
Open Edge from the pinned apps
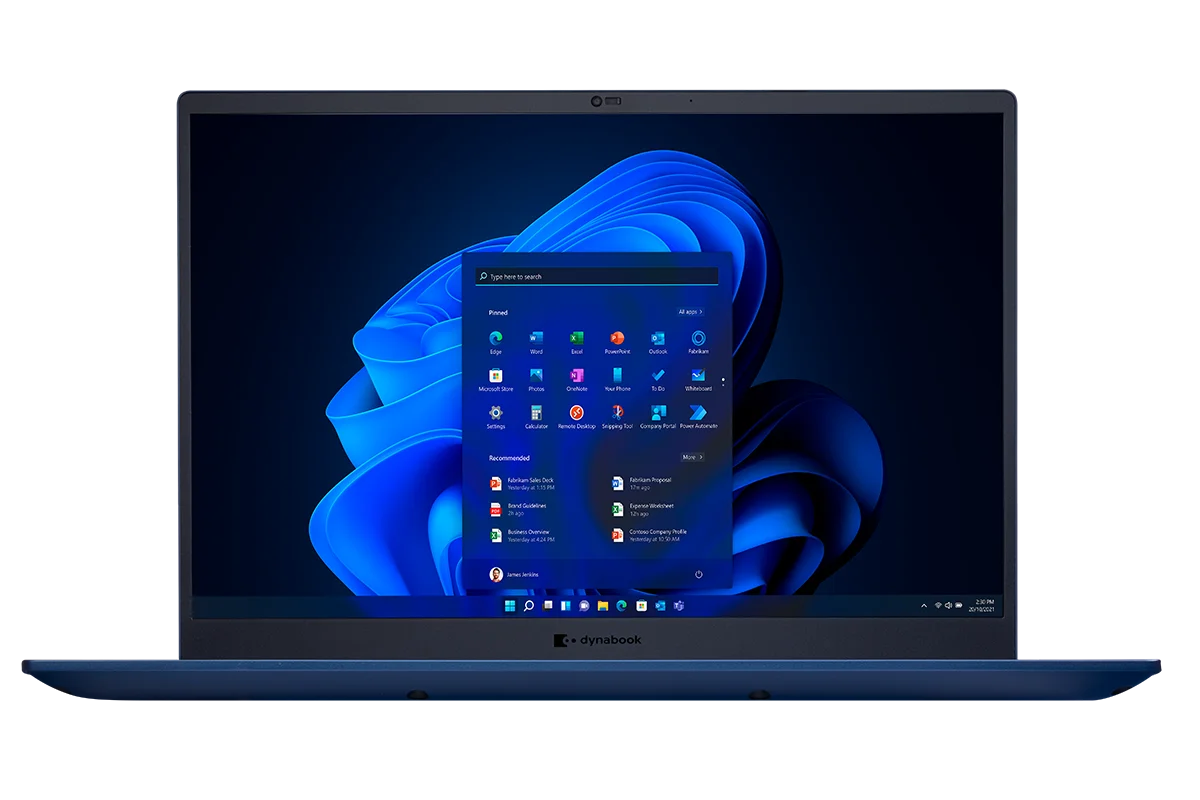pyautogui.click(x=496, y=339)
